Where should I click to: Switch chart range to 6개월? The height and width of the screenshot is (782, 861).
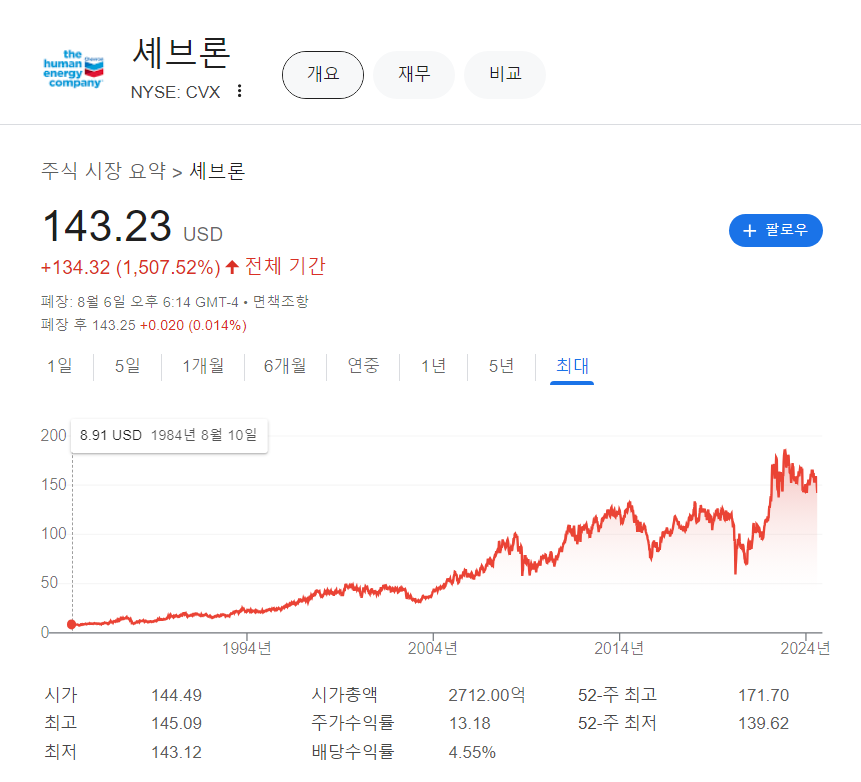[x=285, y=366]
